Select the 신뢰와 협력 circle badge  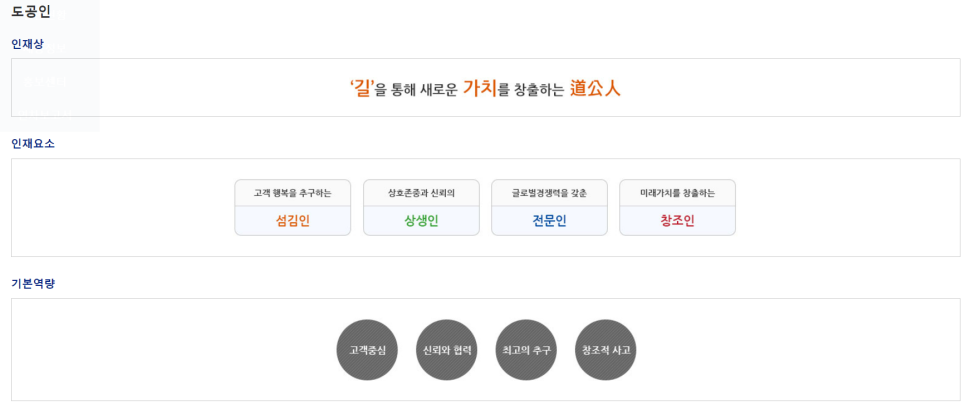446,350
